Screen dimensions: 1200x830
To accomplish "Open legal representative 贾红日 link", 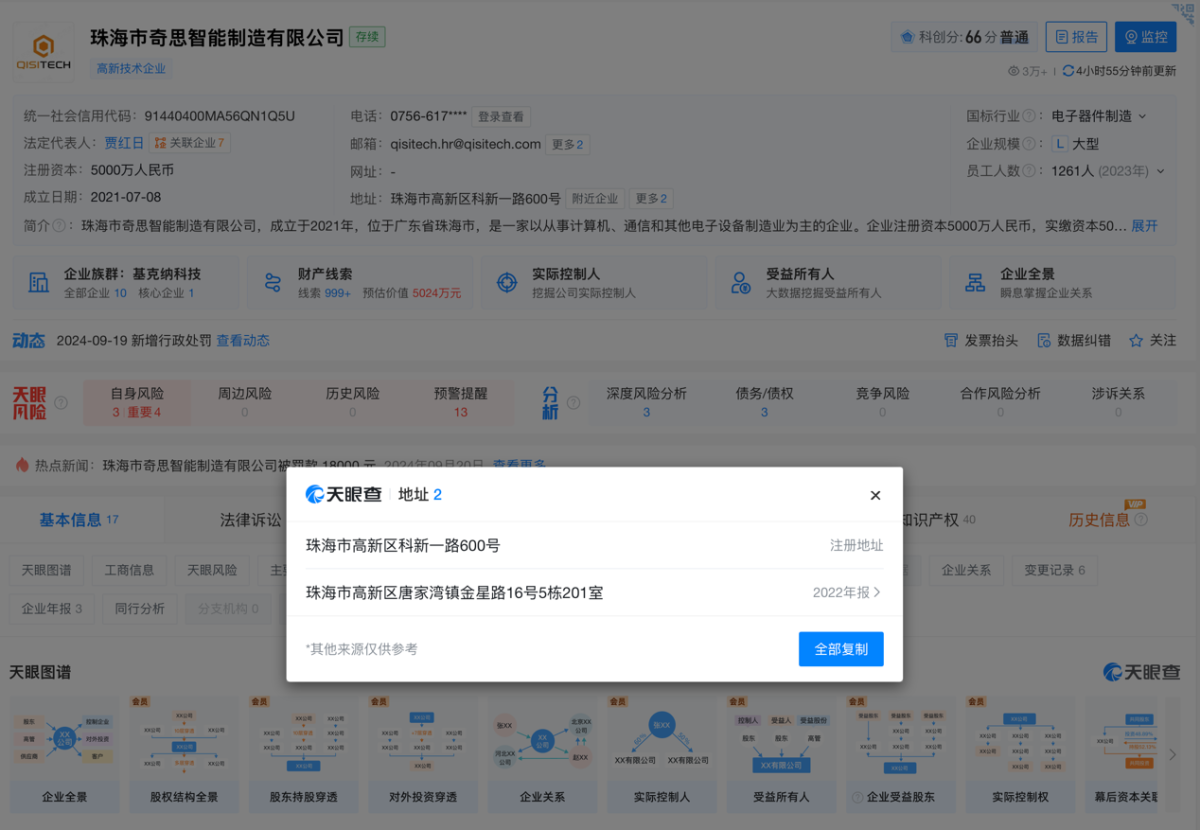I will [124, 143].
